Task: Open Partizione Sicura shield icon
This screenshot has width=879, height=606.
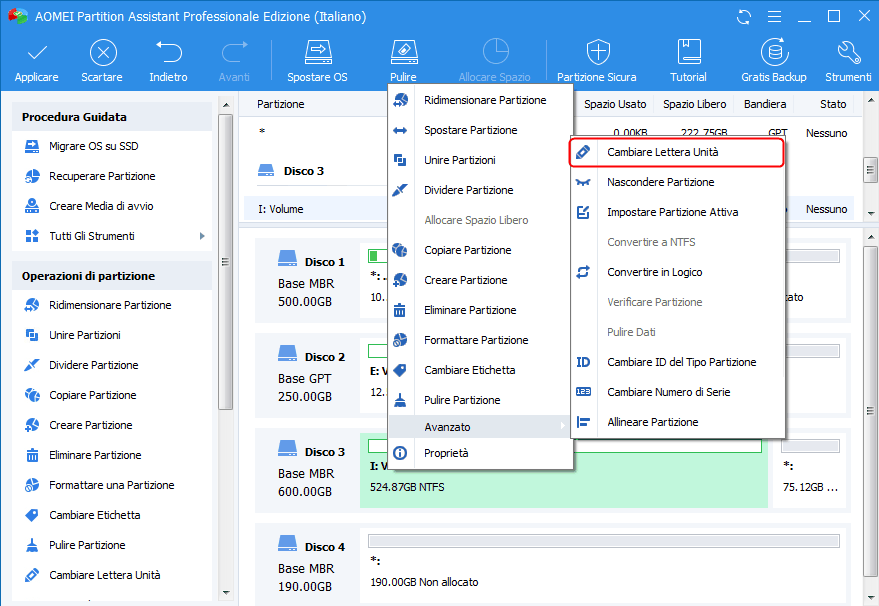Action: [x=598, y=53]
